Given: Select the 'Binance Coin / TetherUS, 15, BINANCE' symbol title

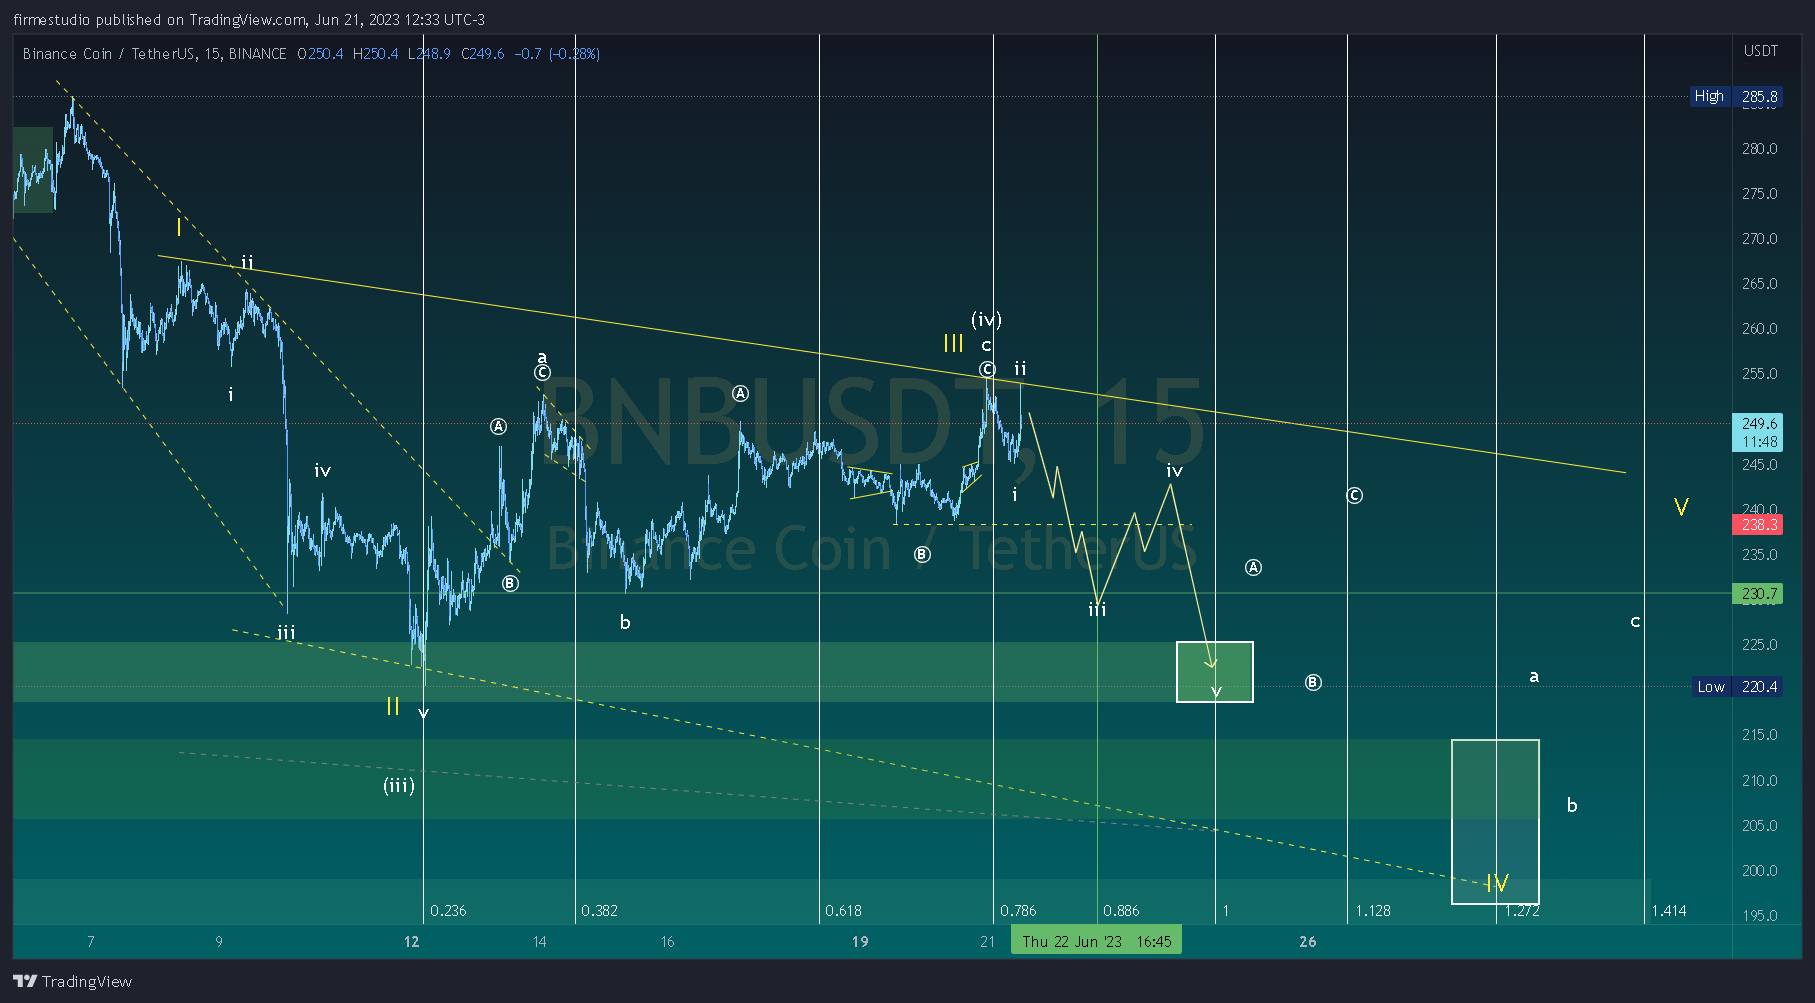Looking at the screenshot, I should pyautogui.click(x=155, y=54).
